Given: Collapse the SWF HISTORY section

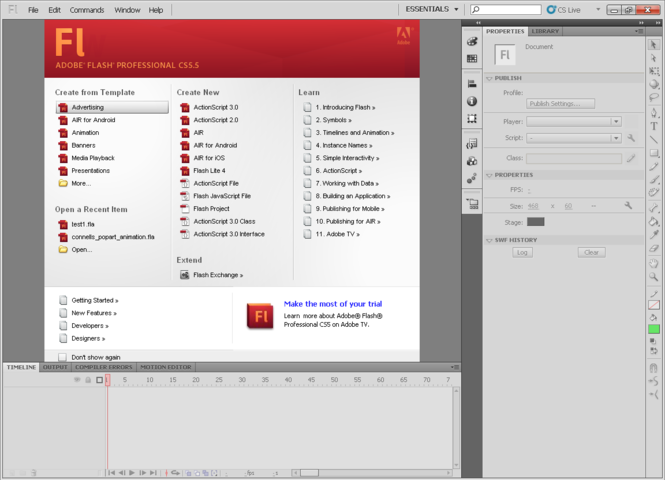Looking at the screenshot, I should (x=489, y=240).
